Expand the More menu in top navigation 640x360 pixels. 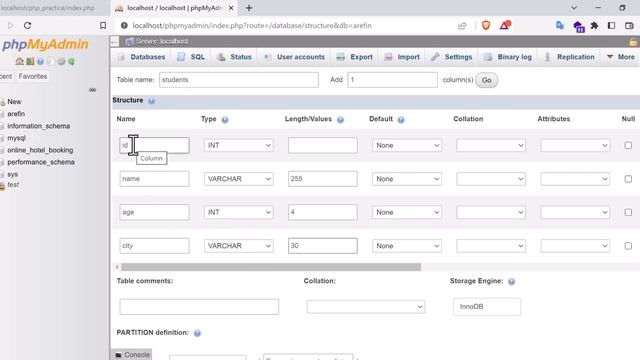coord(621,57)
